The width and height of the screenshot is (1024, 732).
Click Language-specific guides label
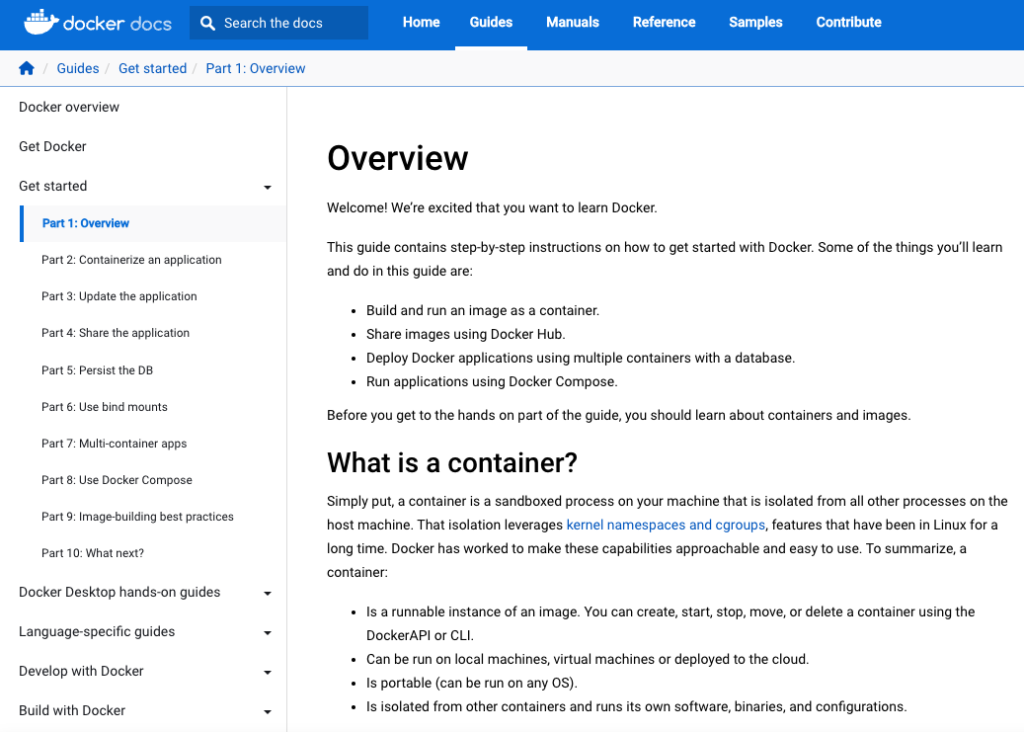(x=97, y=631)
